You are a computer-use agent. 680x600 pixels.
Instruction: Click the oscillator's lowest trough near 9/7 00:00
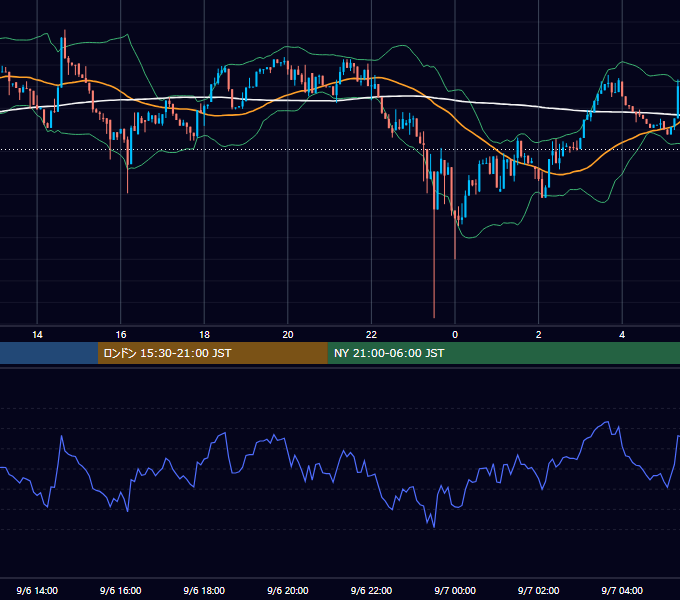coord(434,526)
